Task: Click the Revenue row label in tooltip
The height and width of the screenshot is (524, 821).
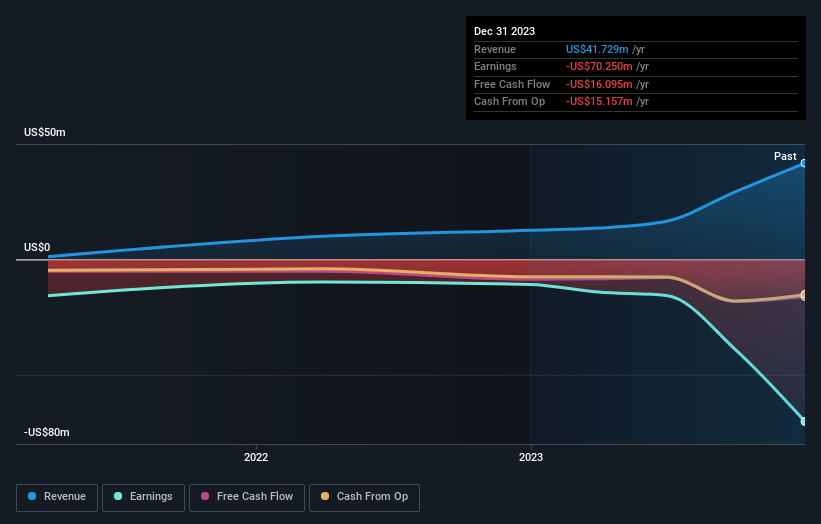Action: coord(495,49)
